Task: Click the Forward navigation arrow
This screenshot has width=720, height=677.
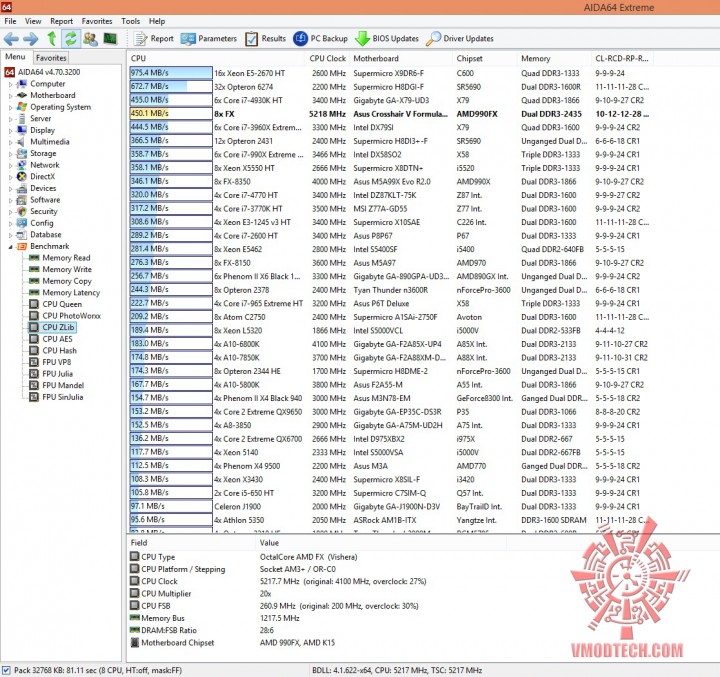Action: (x=31, y=39)
